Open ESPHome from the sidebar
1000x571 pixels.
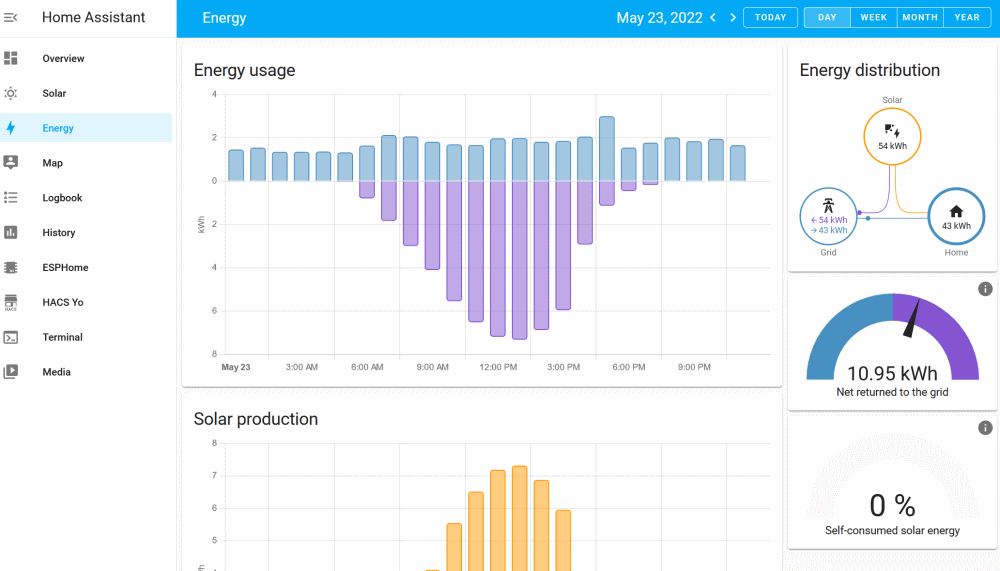click(86, 267)
